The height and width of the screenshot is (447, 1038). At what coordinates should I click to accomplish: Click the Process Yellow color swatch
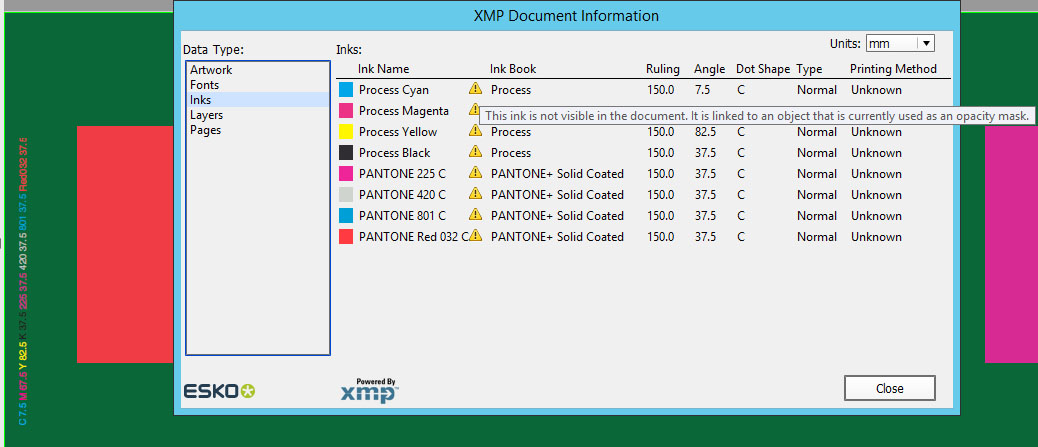(x=346, y=132)
